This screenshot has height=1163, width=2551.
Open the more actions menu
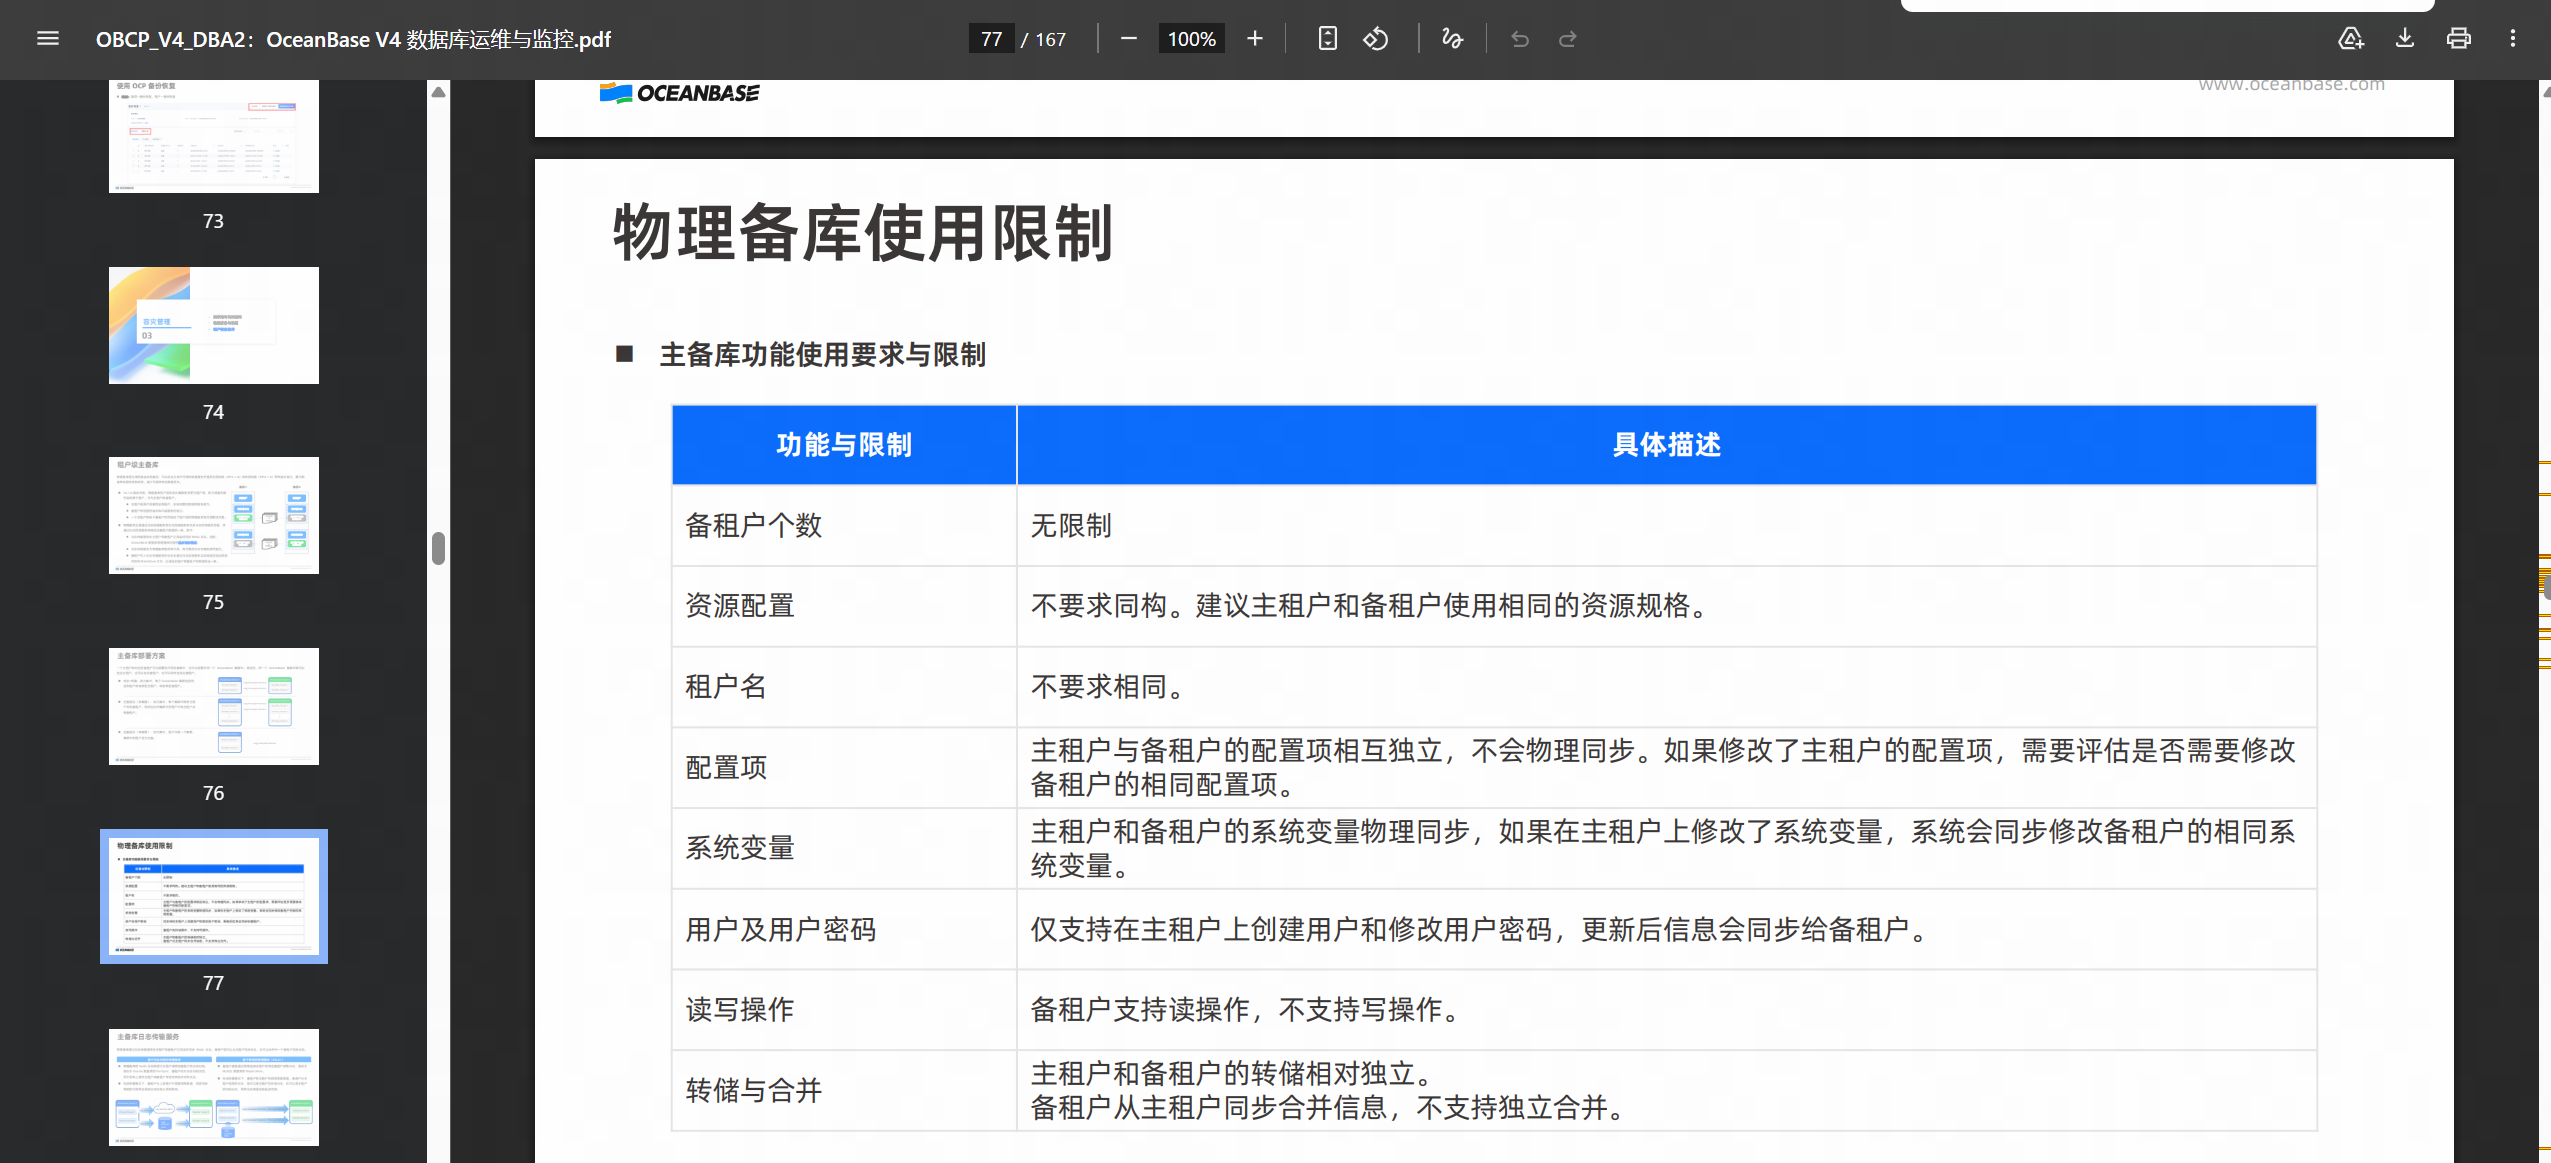(x=2512, y=39)
